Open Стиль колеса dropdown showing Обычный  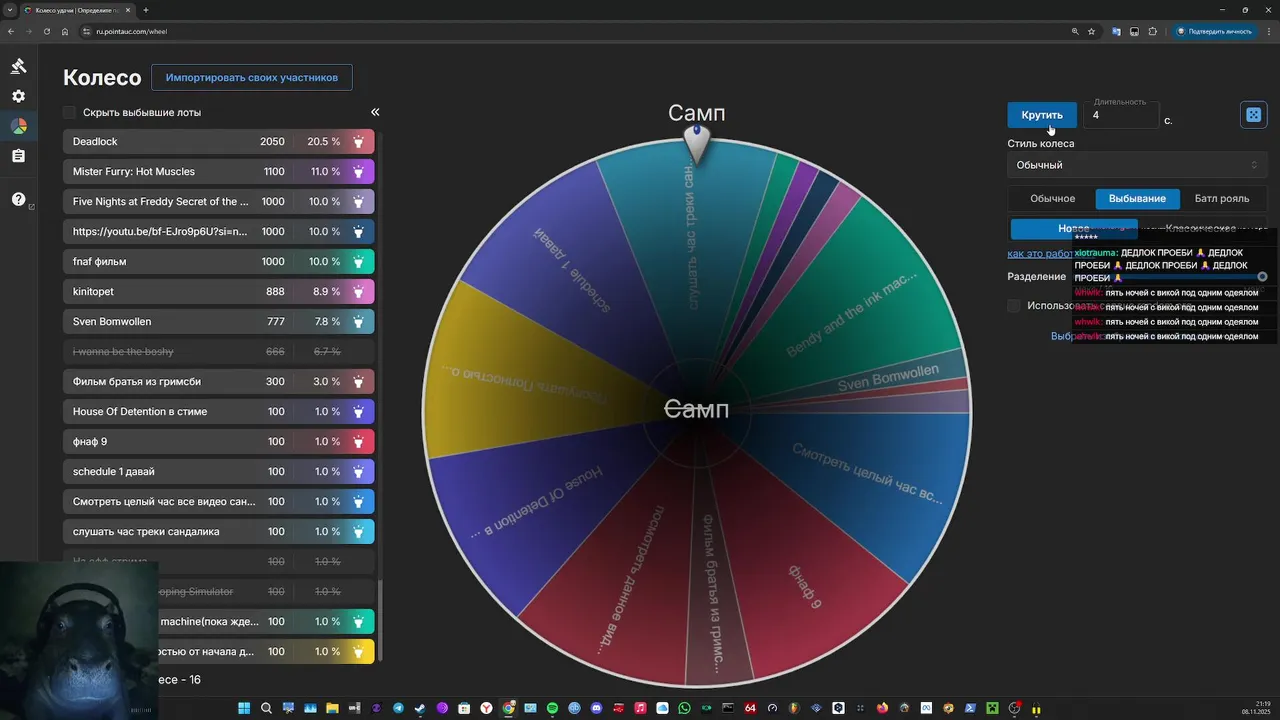point(1137,165)
